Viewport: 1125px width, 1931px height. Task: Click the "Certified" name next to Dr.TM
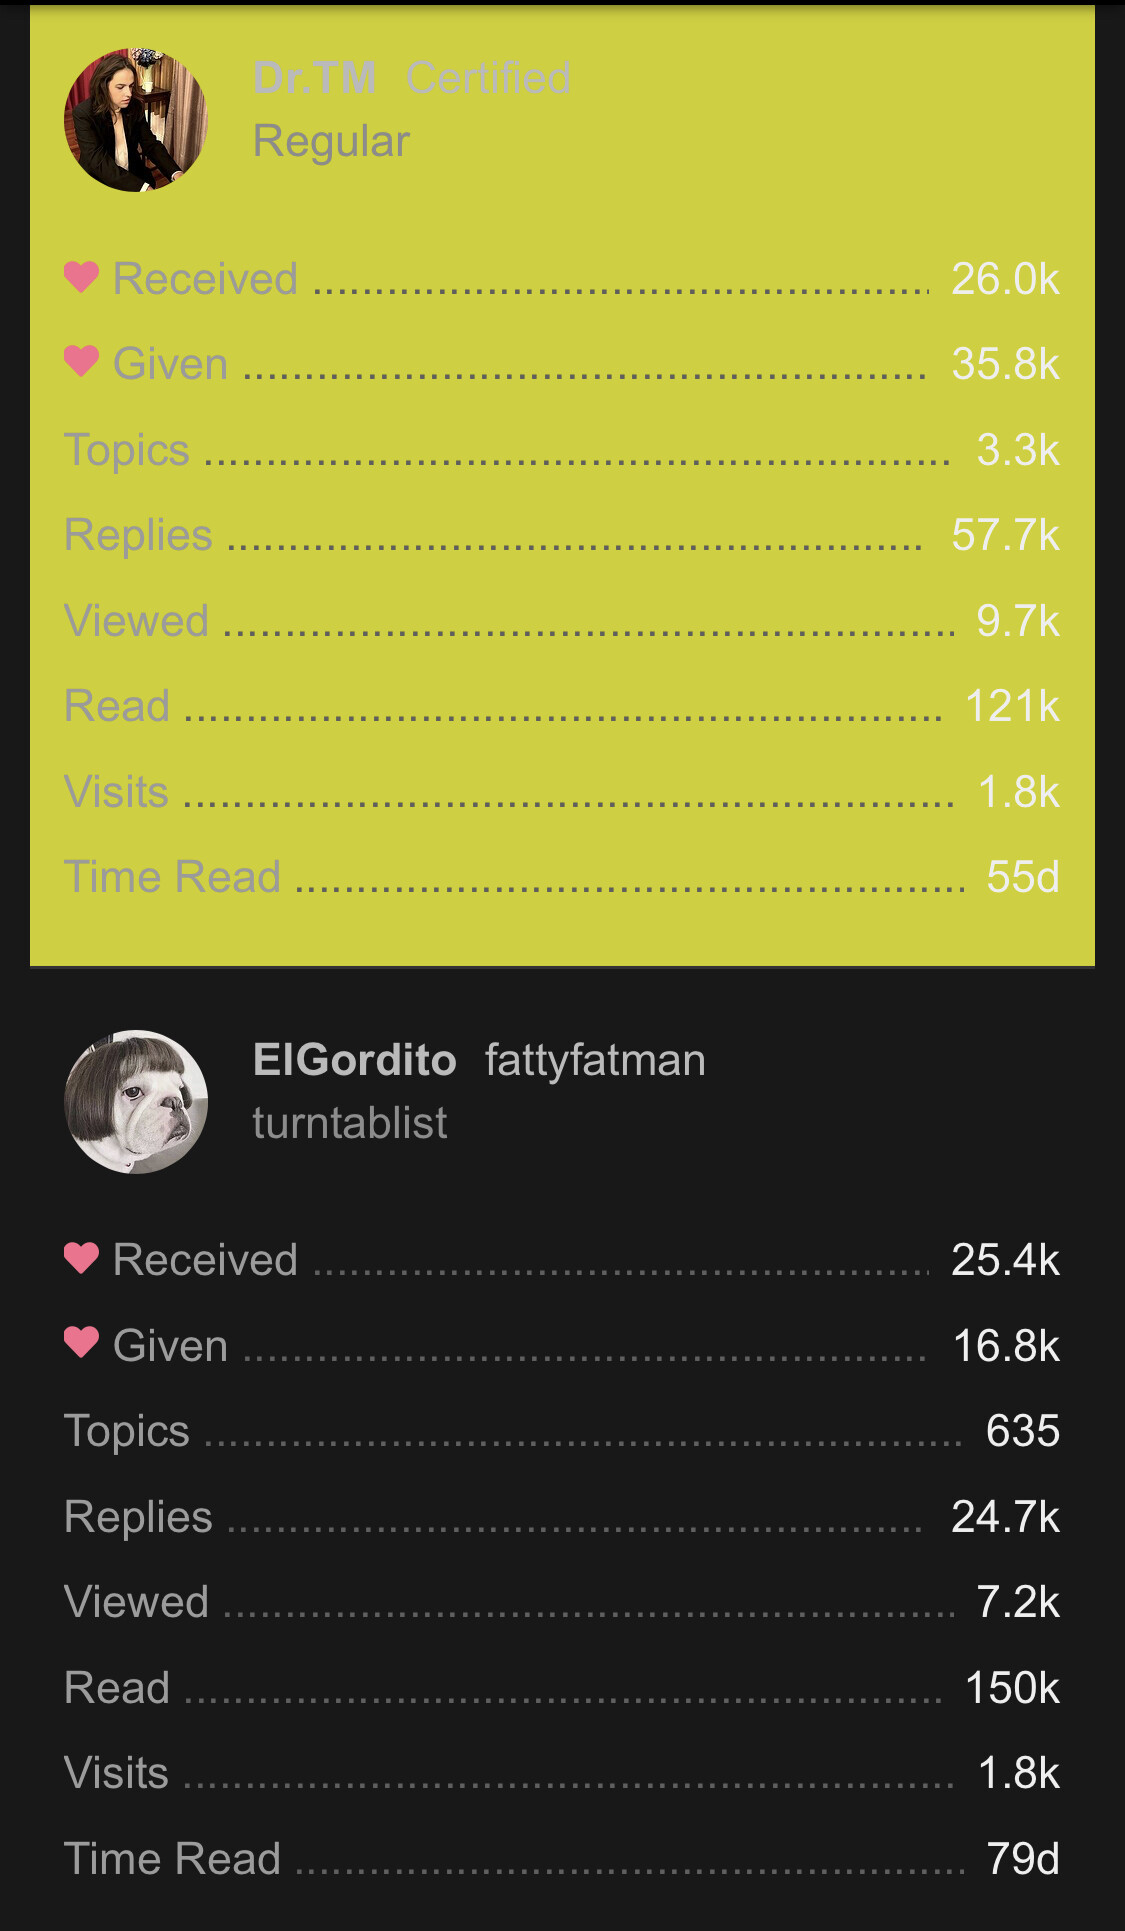pyautogui.click(x=488, y=78)
